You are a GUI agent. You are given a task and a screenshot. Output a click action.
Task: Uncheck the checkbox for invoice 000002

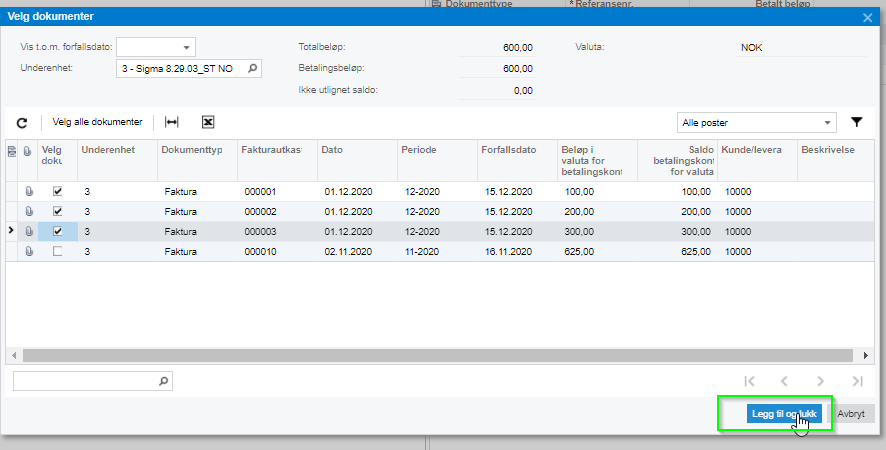(x=57, y=211)
